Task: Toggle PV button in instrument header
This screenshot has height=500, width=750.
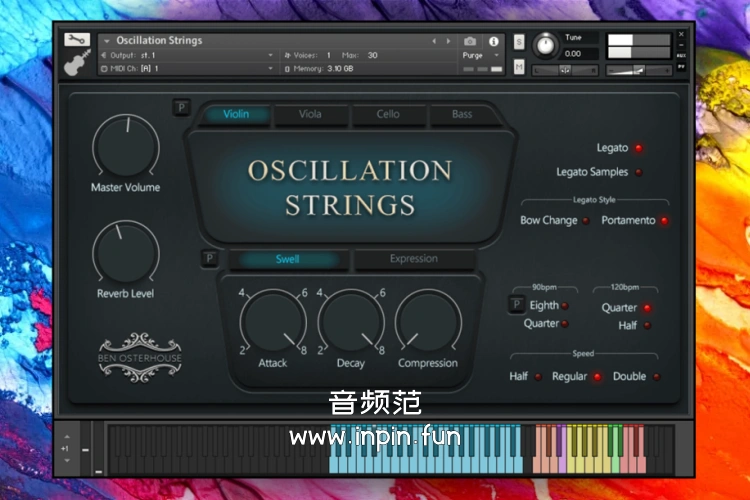Action: pyautogui.click(x=682, y=67)
